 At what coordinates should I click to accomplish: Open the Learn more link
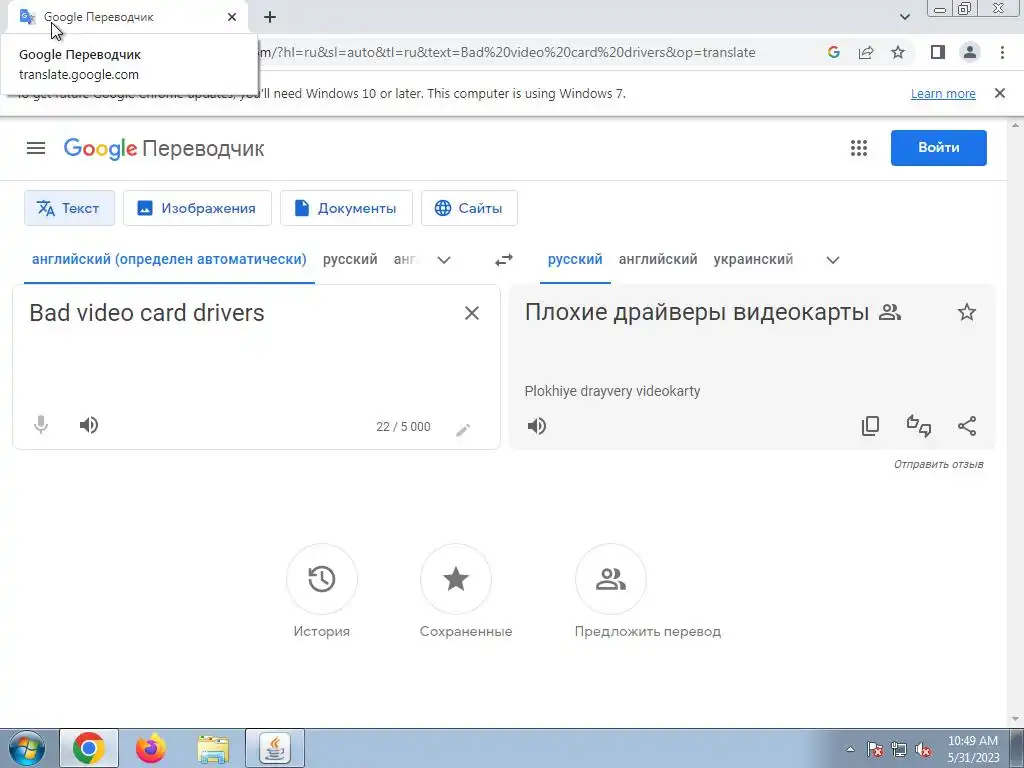click(943, 93)
